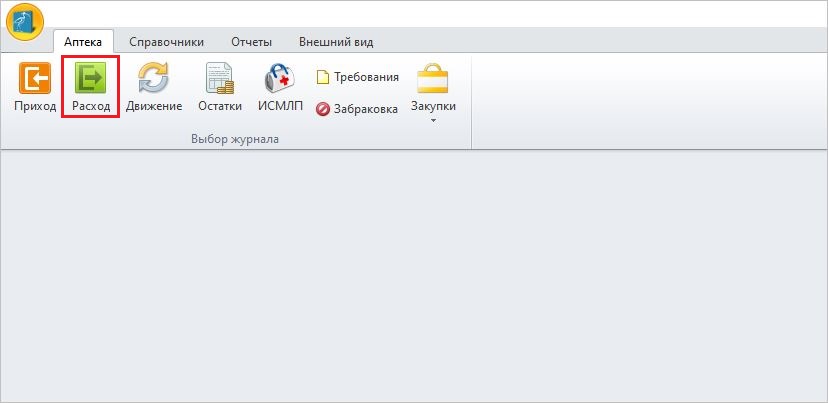Click the green Расход arrow icon

click(x=91, y=79)
